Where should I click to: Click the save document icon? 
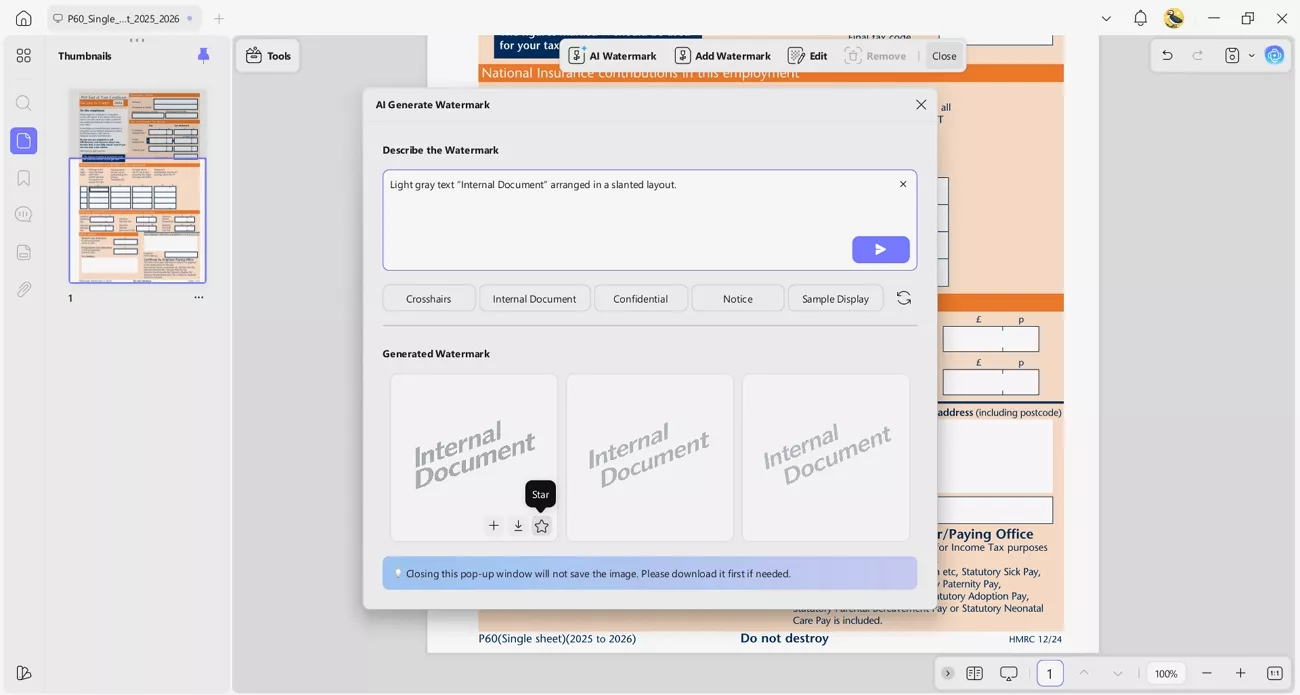coord(1233,56)
